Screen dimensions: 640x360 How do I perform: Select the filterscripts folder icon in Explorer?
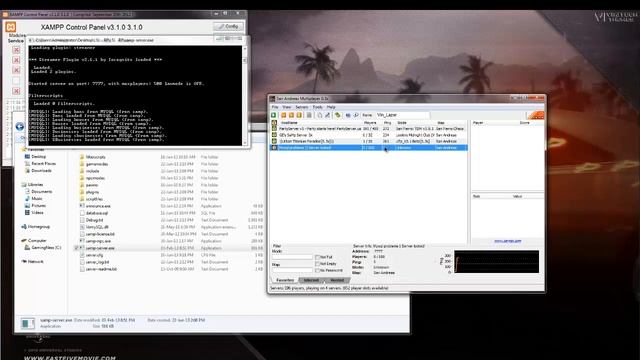[82, 157]
